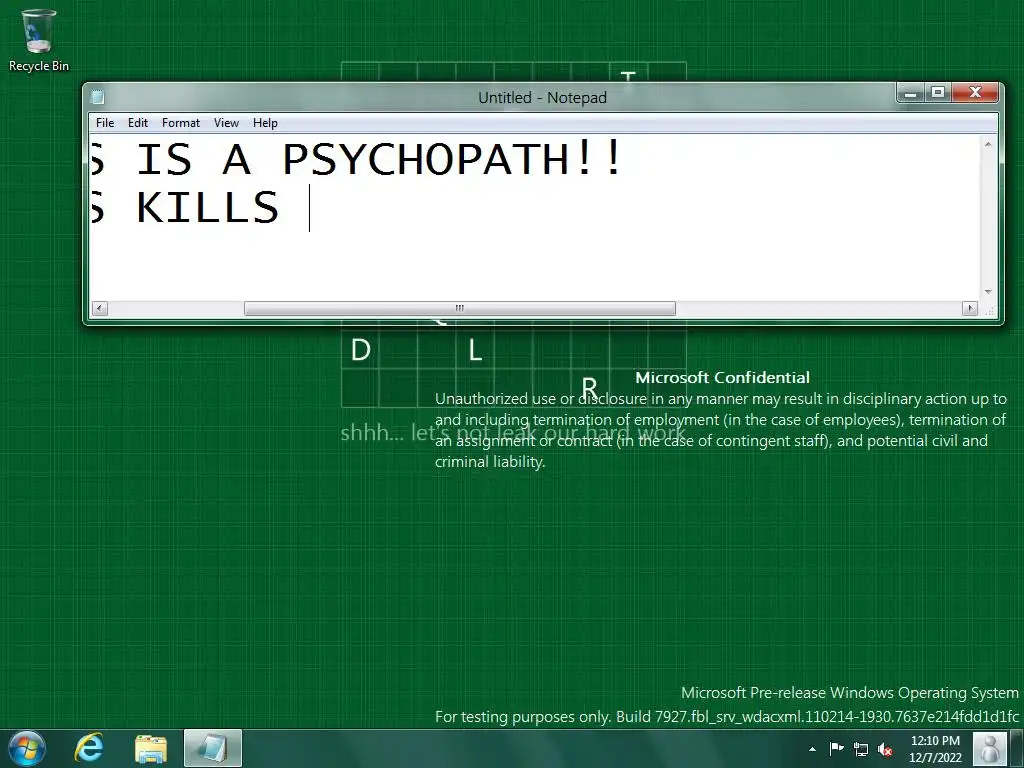The image size is (1024, 768).
Task: Click the Notepad icon in the title bar
Action: [x=98, y=97]
